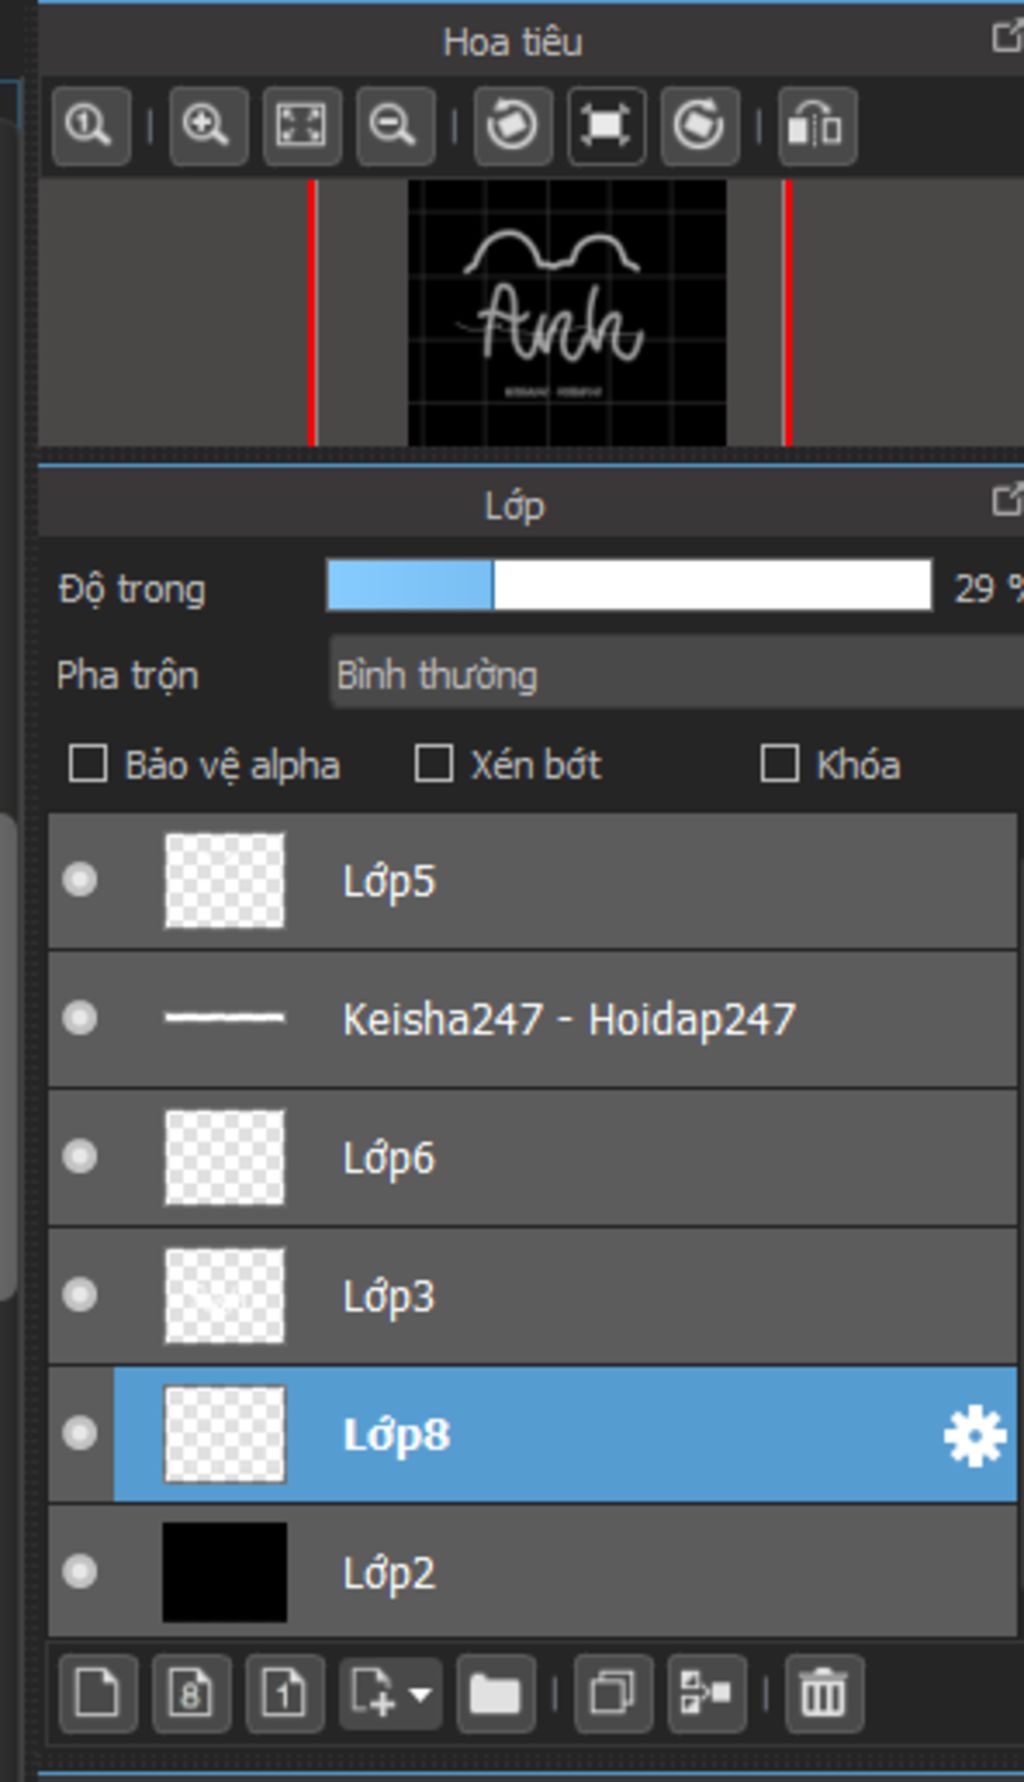Viewport: 1024px width, 1782px height.
Task: Flip the canvas view horizontally
Action: pos(817,126)
